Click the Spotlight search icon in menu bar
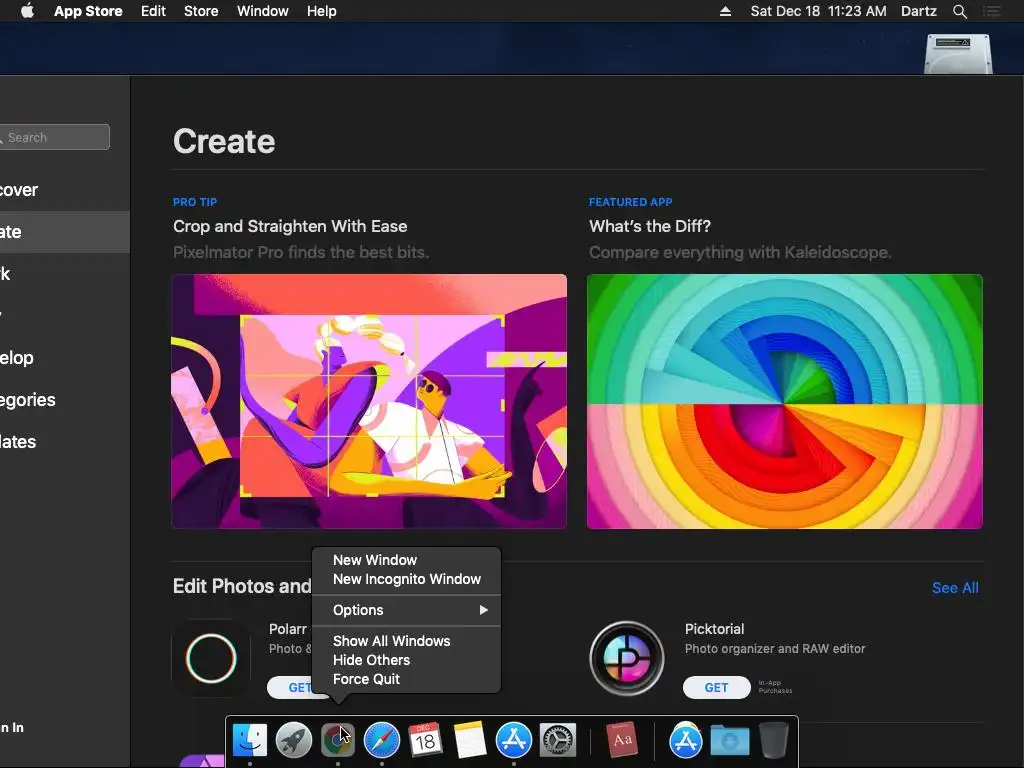The height and width of the screenshot is (768, 1024). tap(959, 11)
